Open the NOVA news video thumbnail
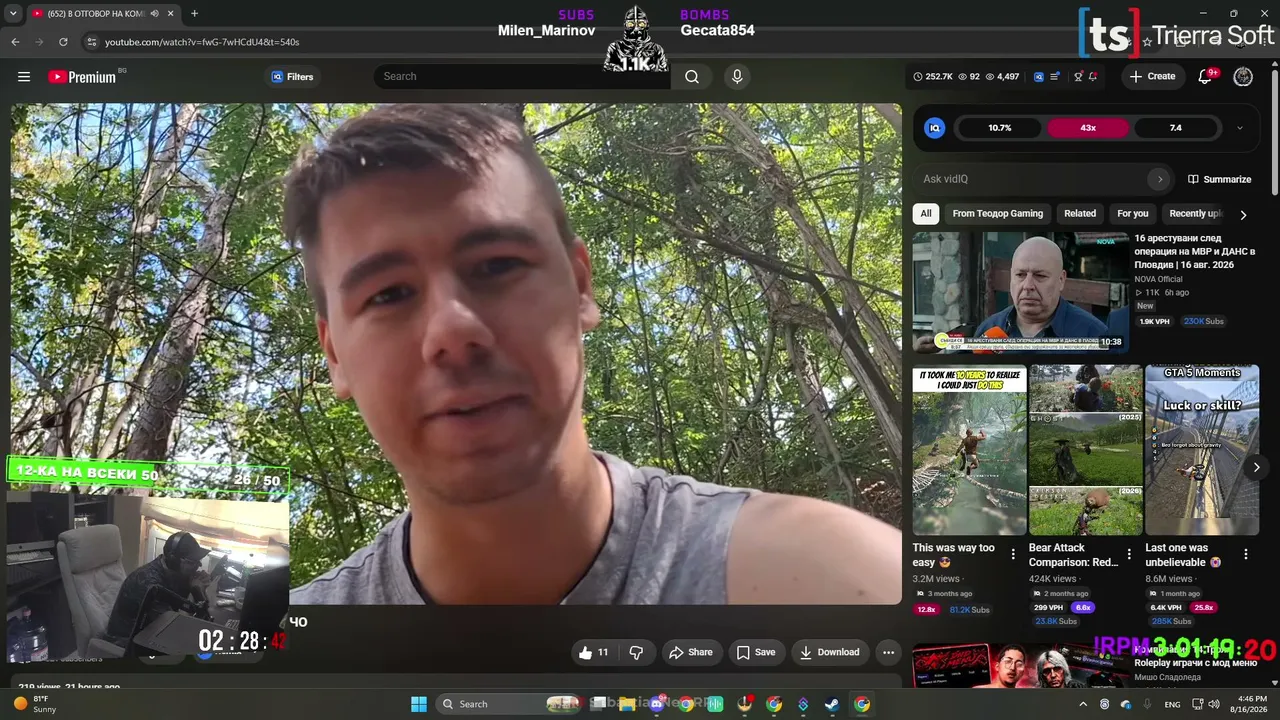Screen dimensions: 1280x720 coord(1020,292)
